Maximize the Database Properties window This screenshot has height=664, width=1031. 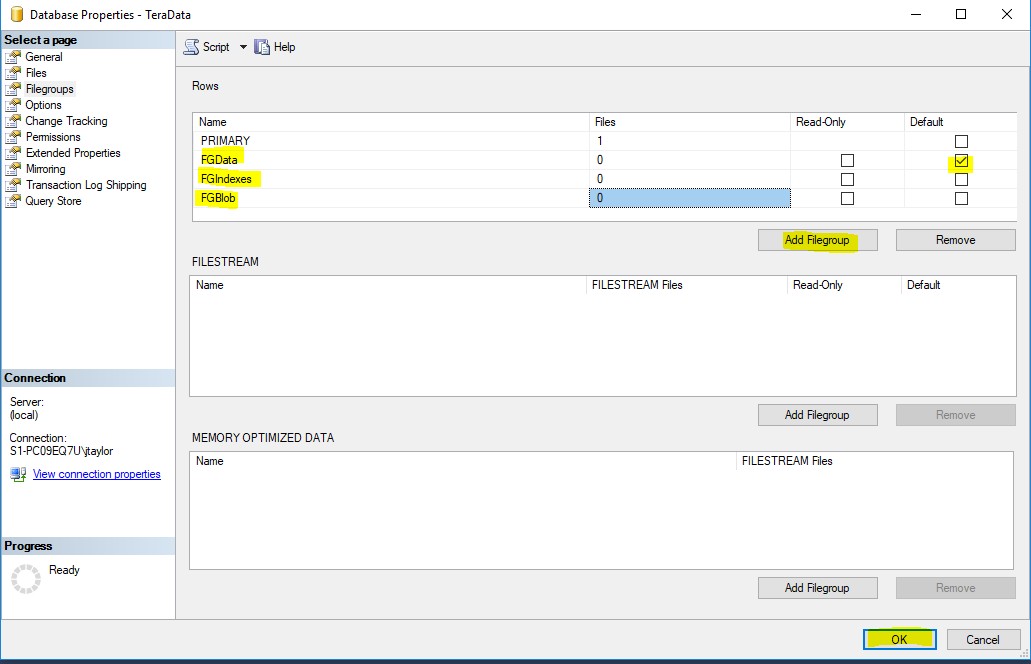coord(961,14)
